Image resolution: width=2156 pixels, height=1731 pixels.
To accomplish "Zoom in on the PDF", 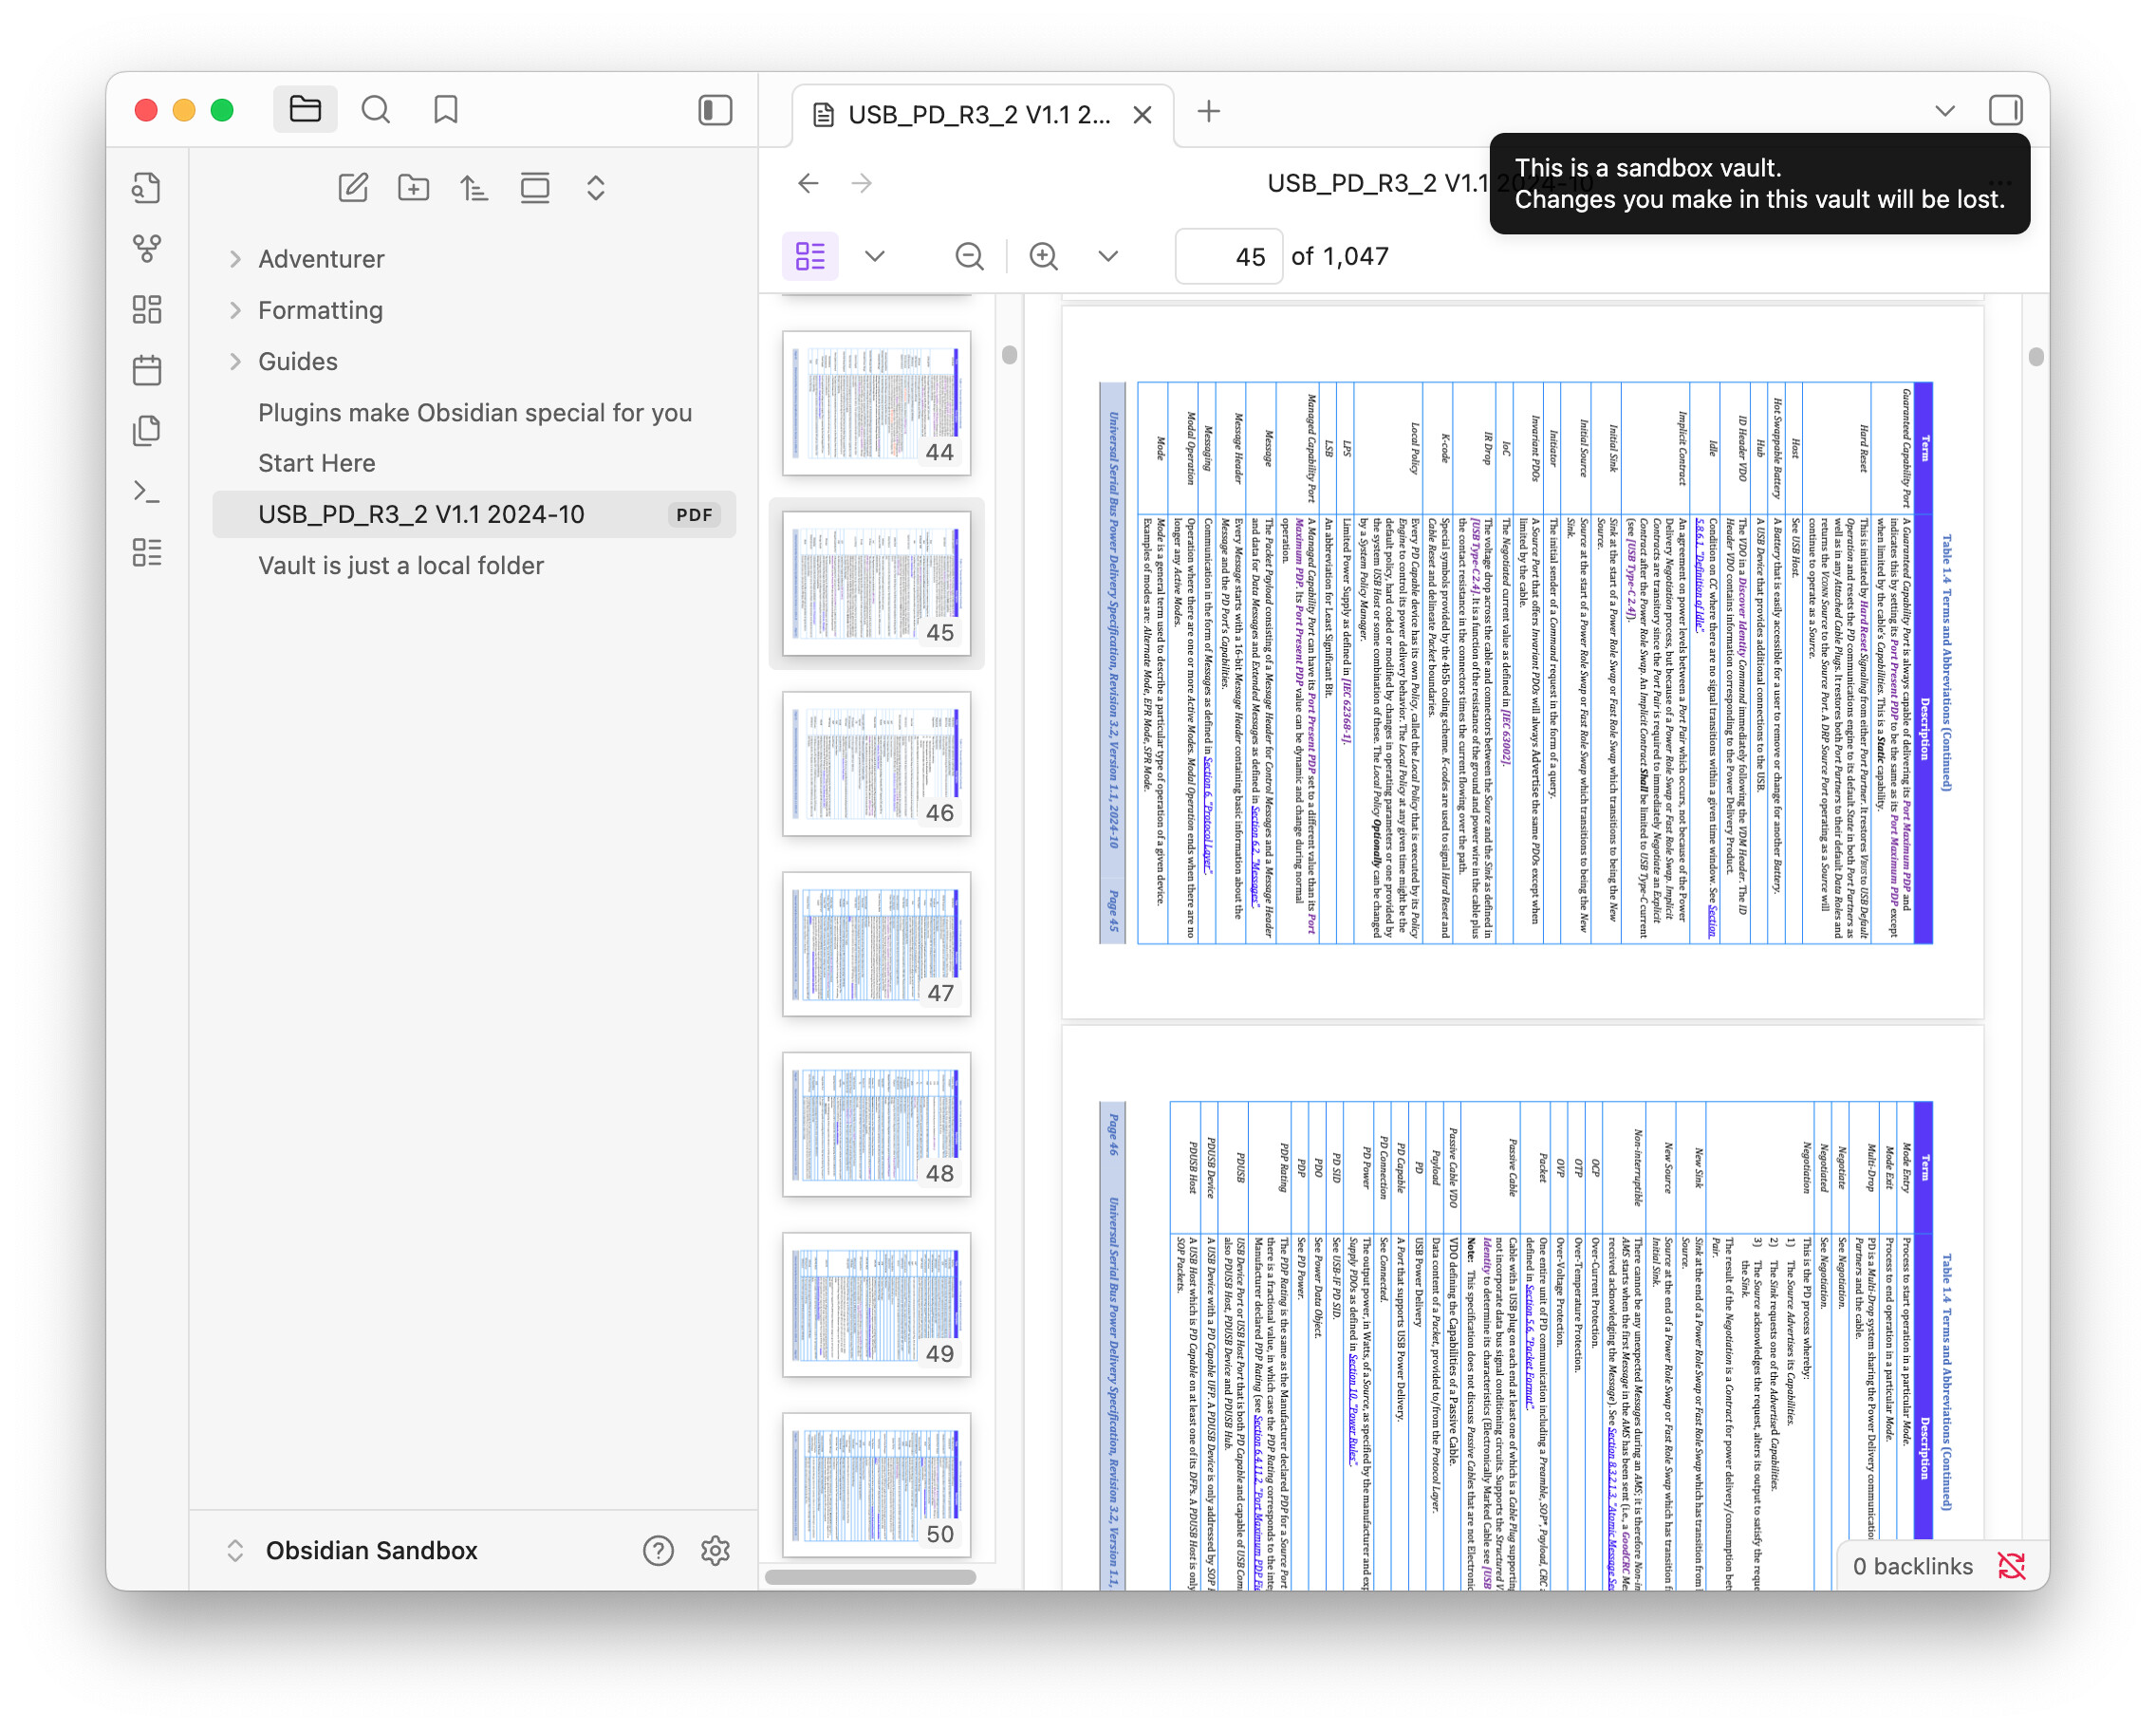I will [1044, 256].
